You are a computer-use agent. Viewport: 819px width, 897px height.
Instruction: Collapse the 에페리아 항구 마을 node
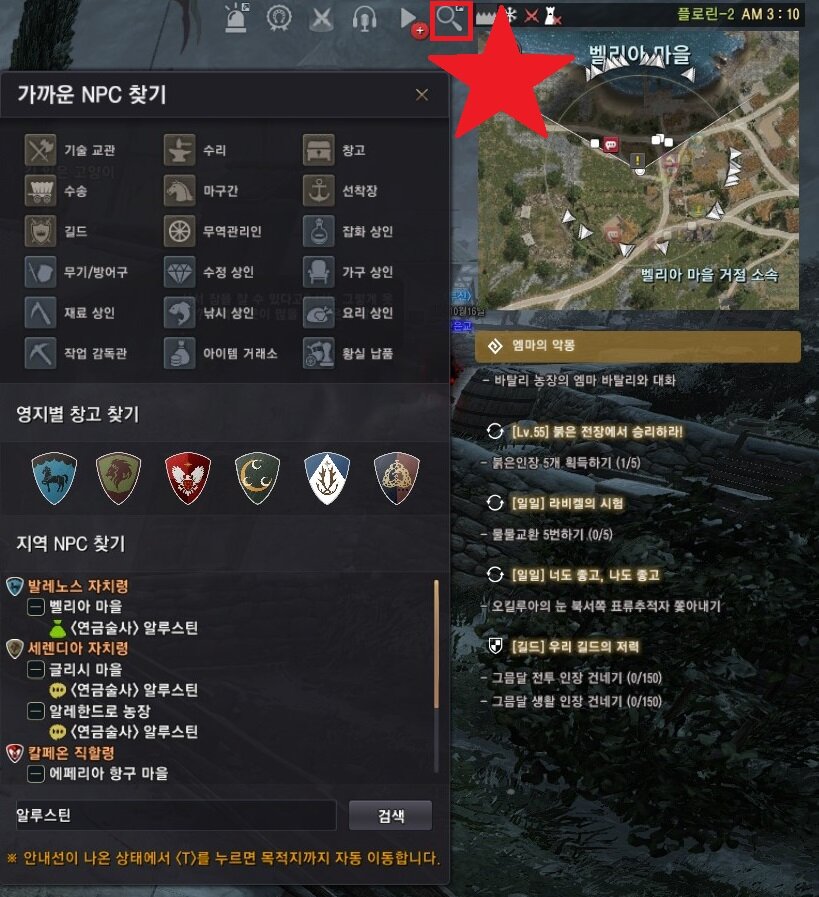(x=36, y=773)
